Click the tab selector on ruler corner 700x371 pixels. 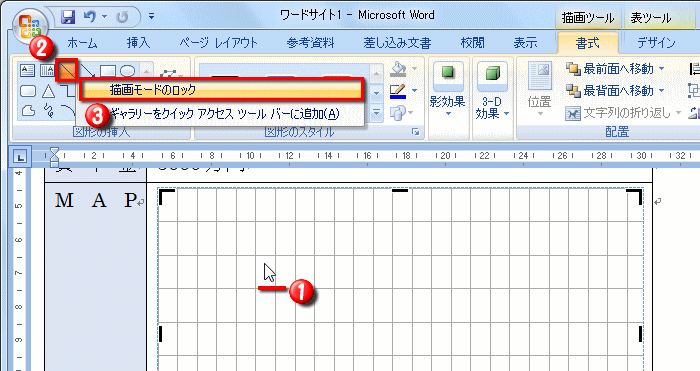(20, 157)
